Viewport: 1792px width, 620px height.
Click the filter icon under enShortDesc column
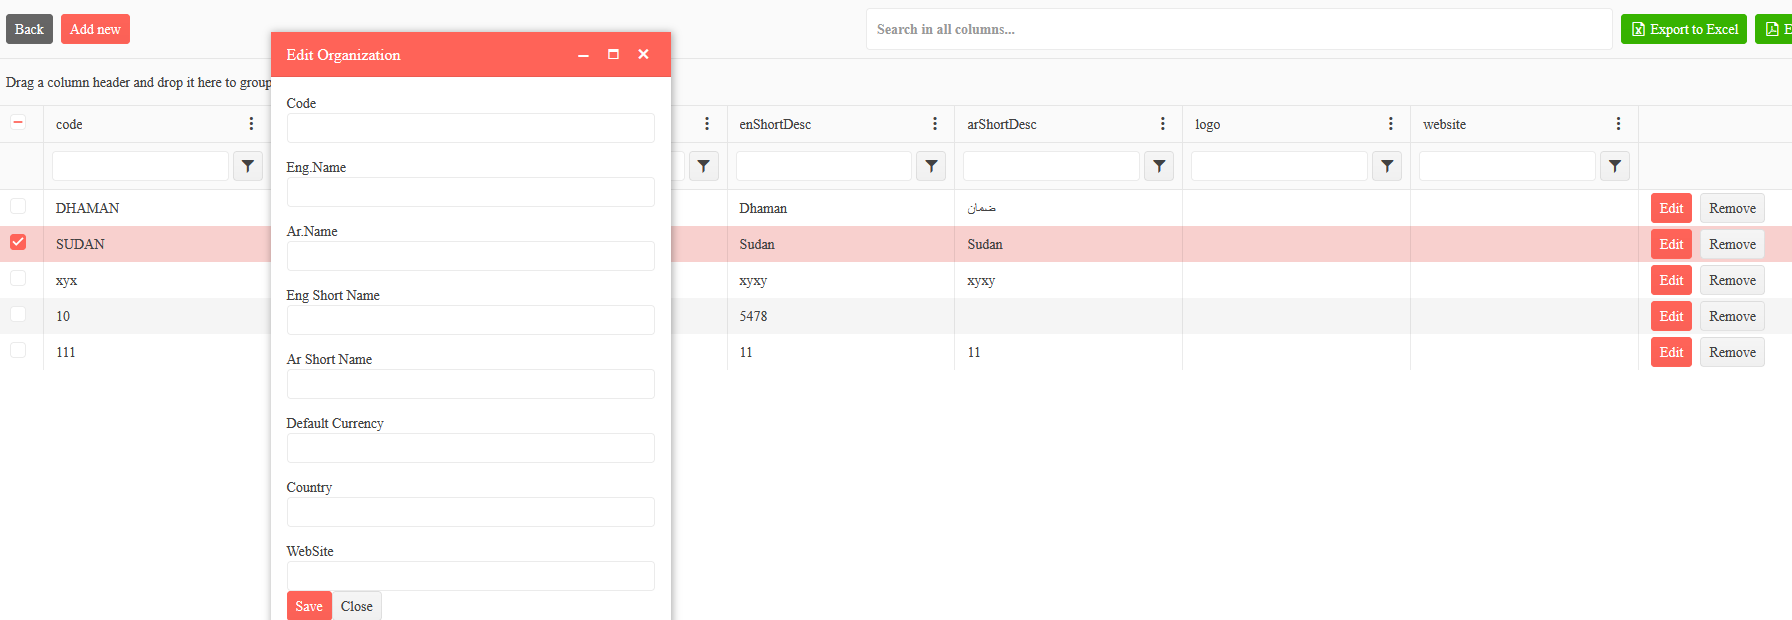[x=931, y=166]
